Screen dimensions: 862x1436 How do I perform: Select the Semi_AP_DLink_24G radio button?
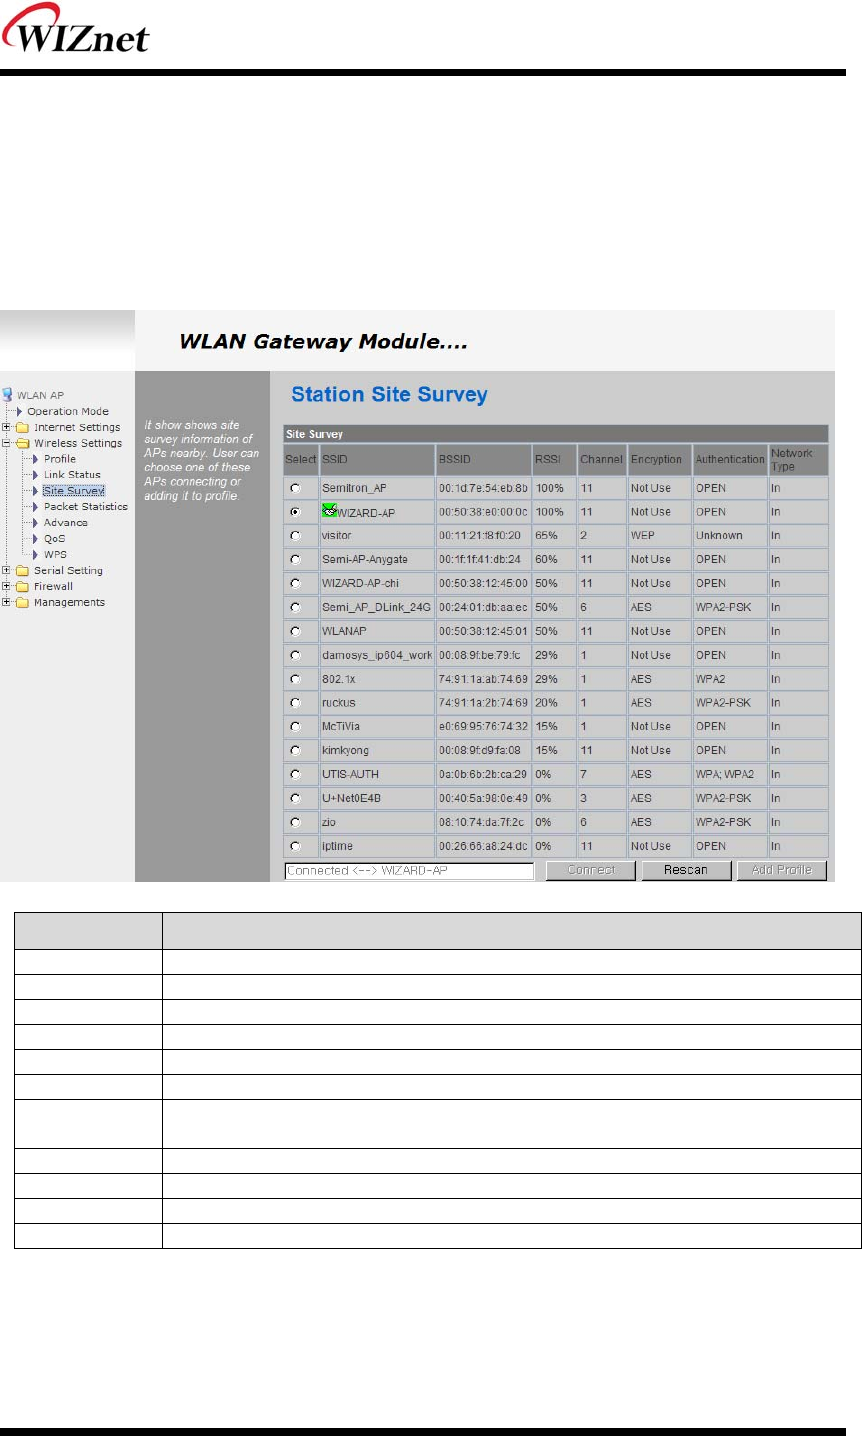coord(295,607)
